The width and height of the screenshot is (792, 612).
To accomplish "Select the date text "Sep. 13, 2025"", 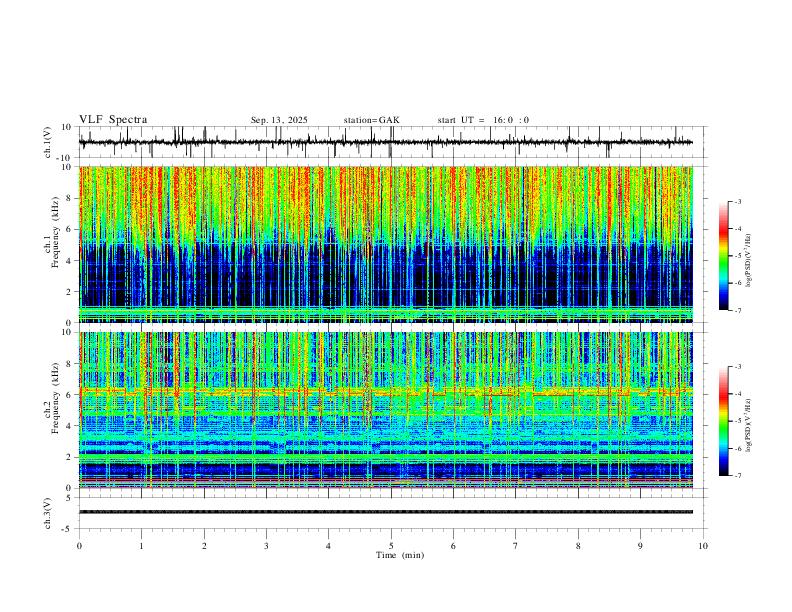I will click(279, 120).
